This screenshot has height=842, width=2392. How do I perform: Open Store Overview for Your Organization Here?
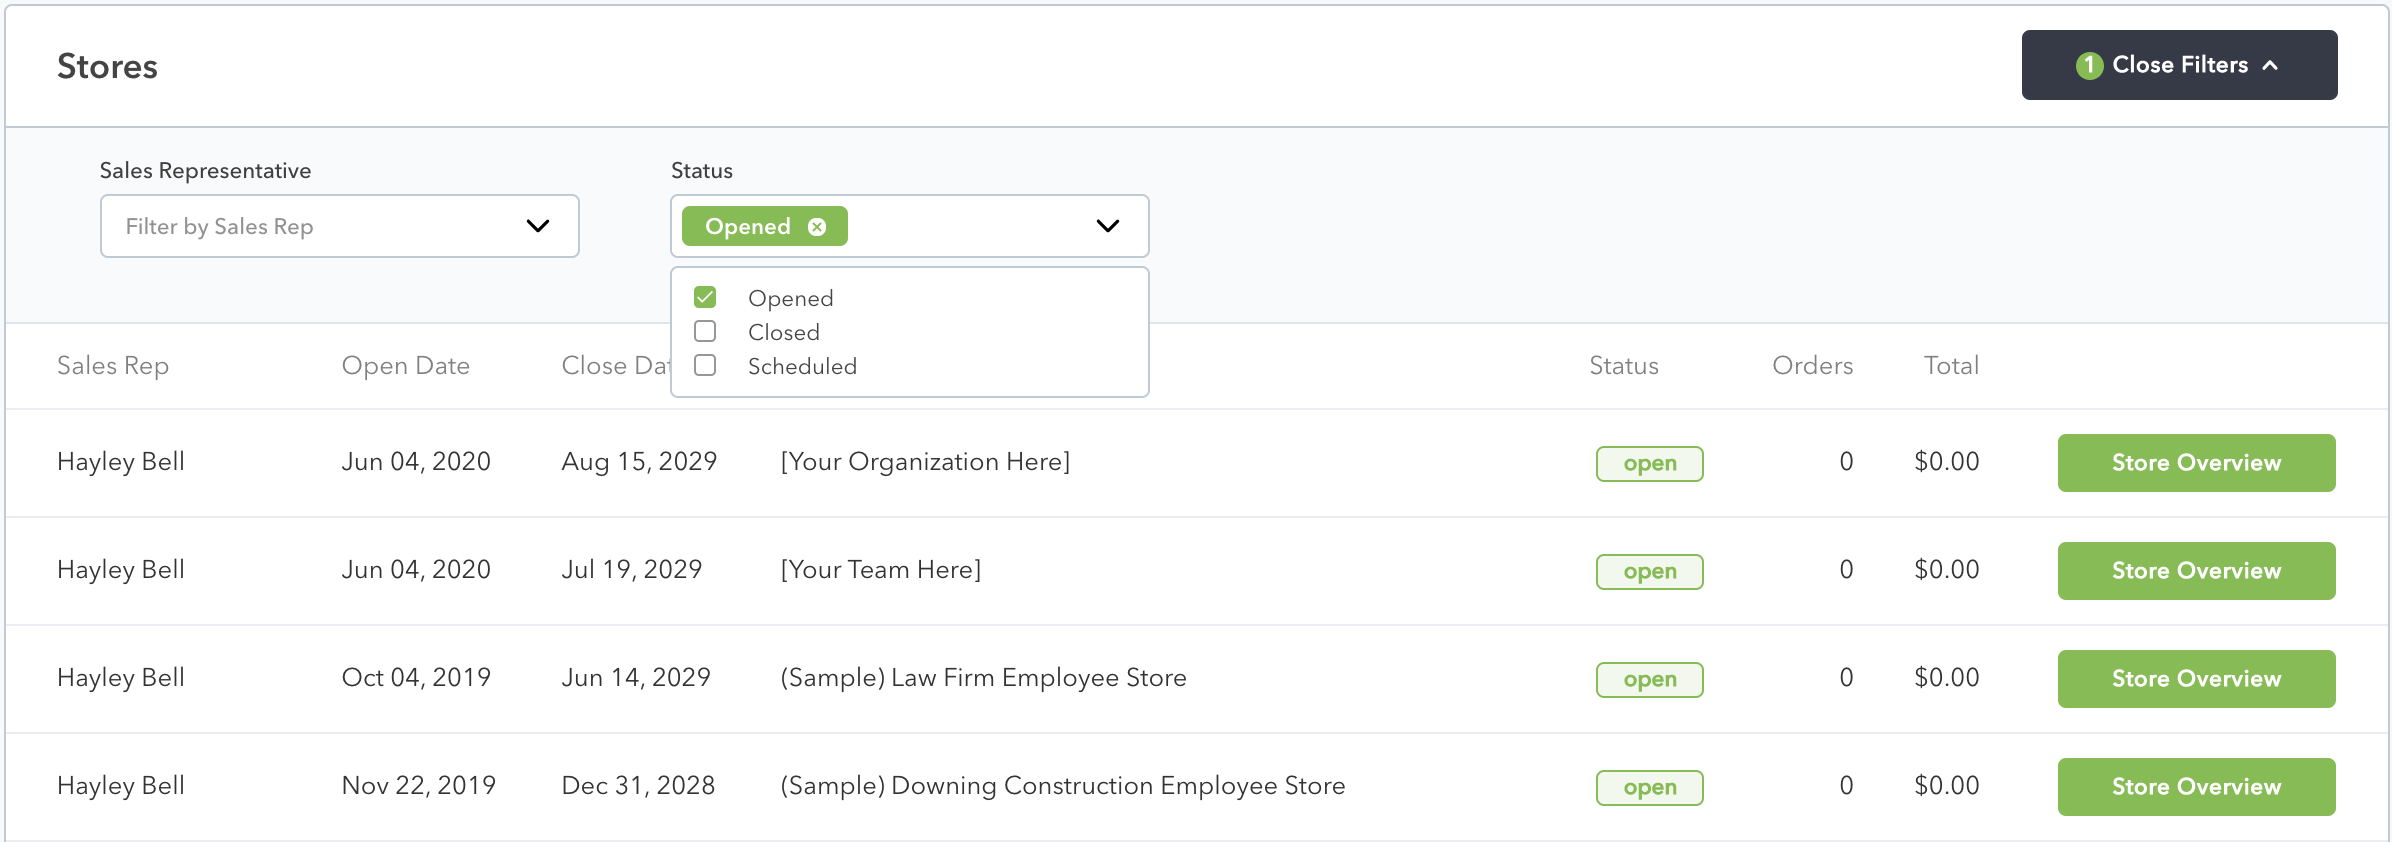click(2196, 463)
